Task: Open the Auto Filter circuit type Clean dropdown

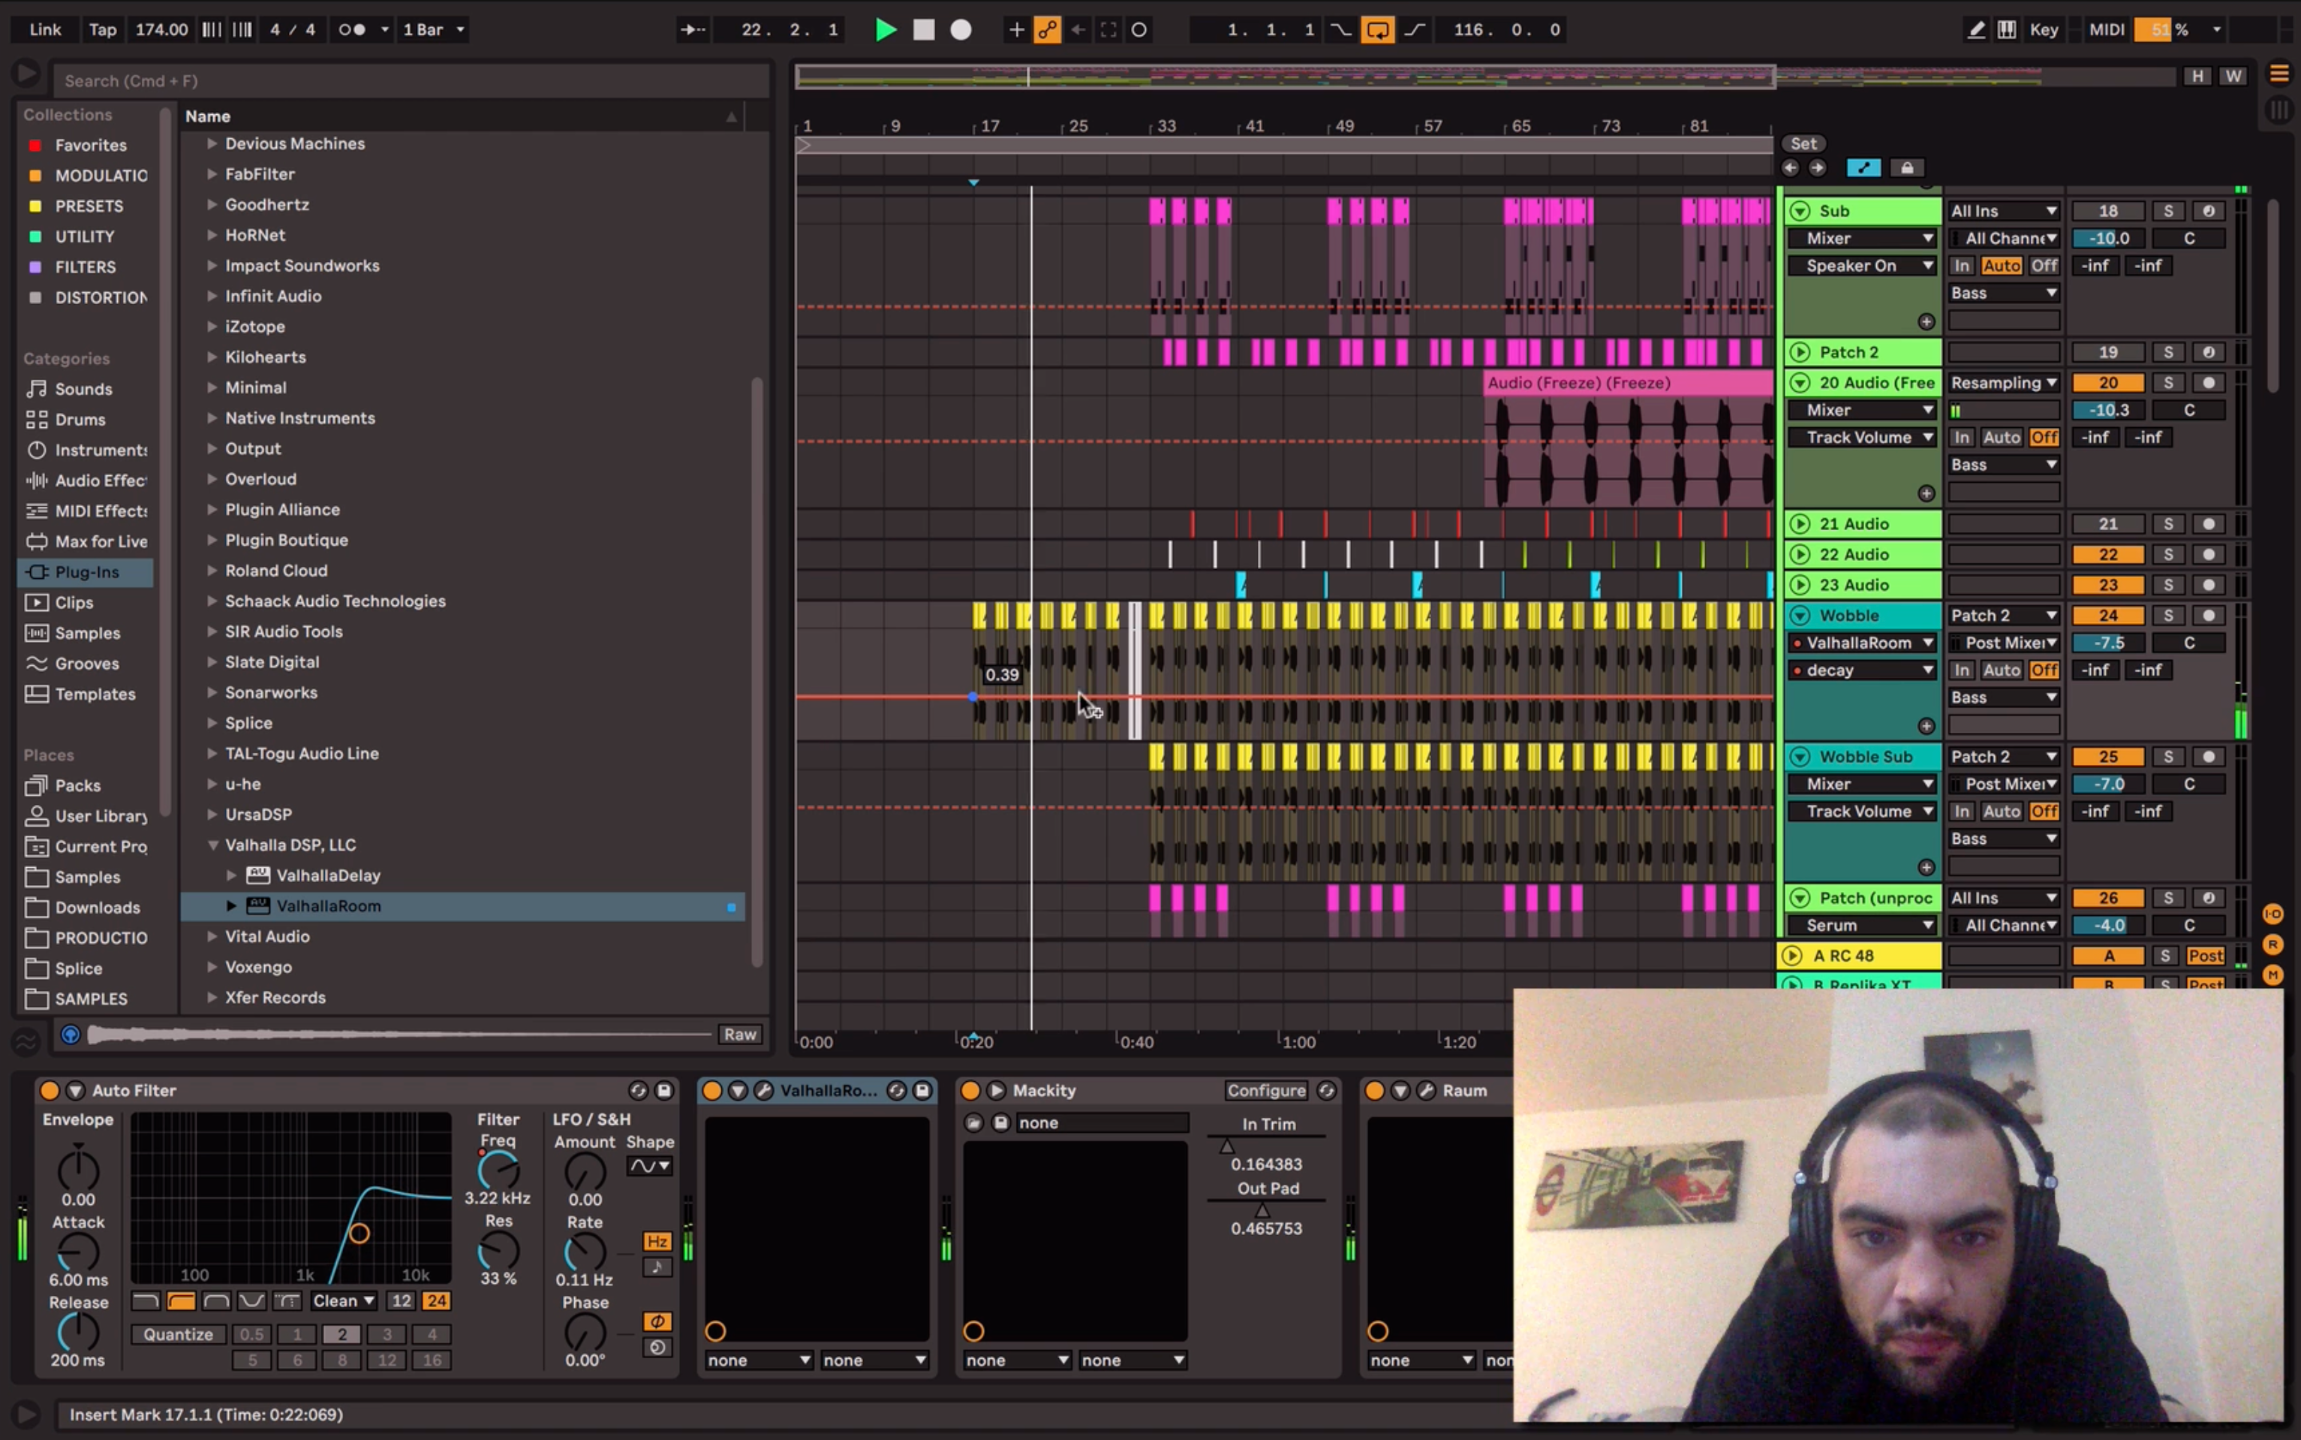Action: click(343, 1301)
